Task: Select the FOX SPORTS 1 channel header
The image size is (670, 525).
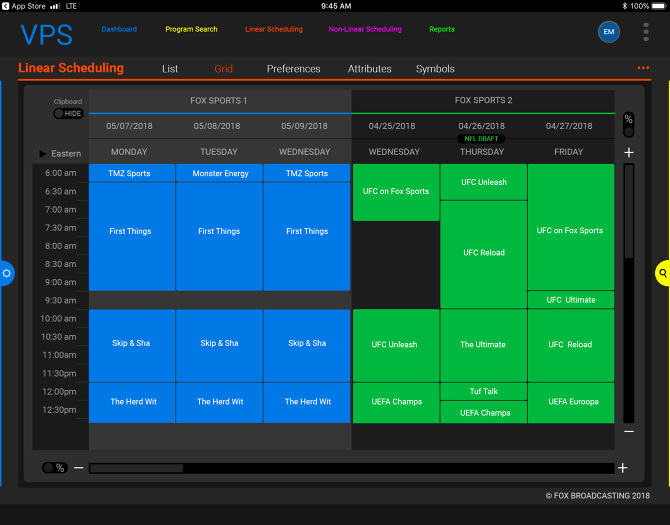Action: pos(219,101)
